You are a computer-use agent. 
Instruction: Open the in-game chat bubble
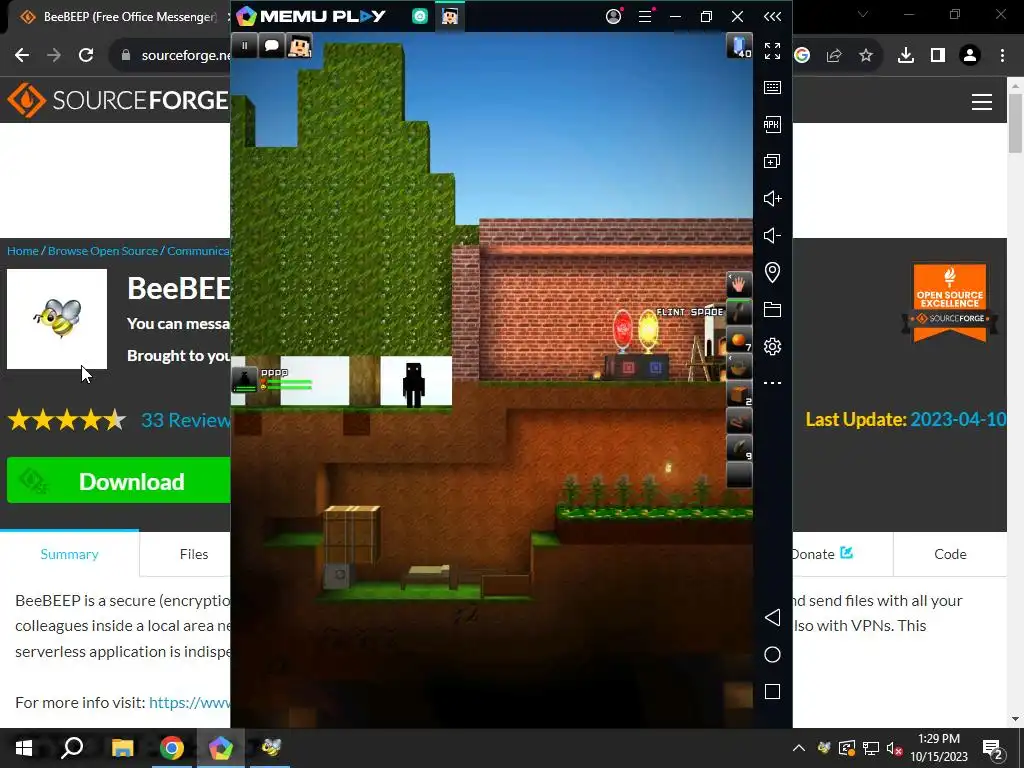click(272, 46)
